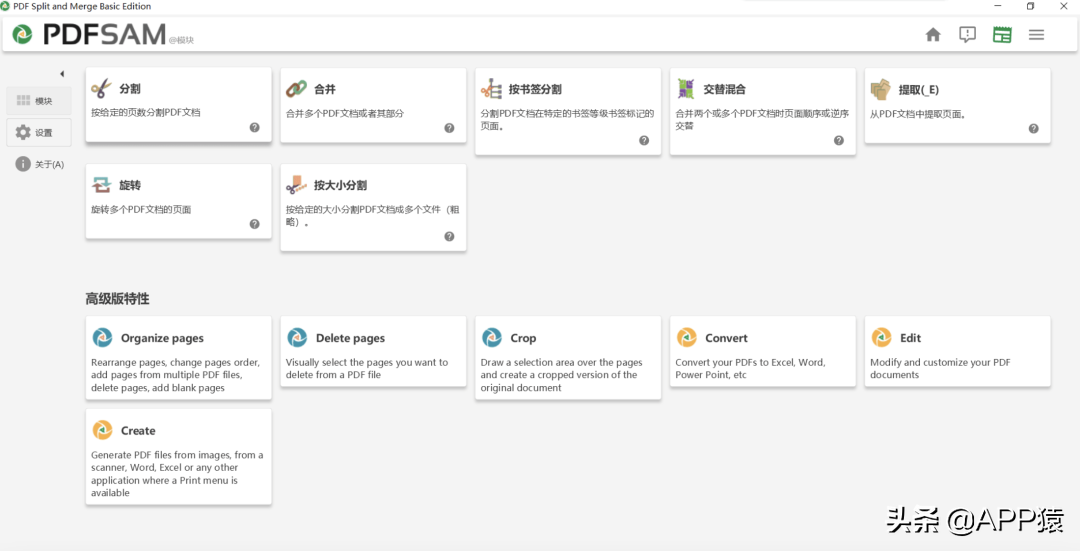Minimize the PDF Split and Merge window
This screenshot has width=1080, height=551.
(x=997, y=6)
